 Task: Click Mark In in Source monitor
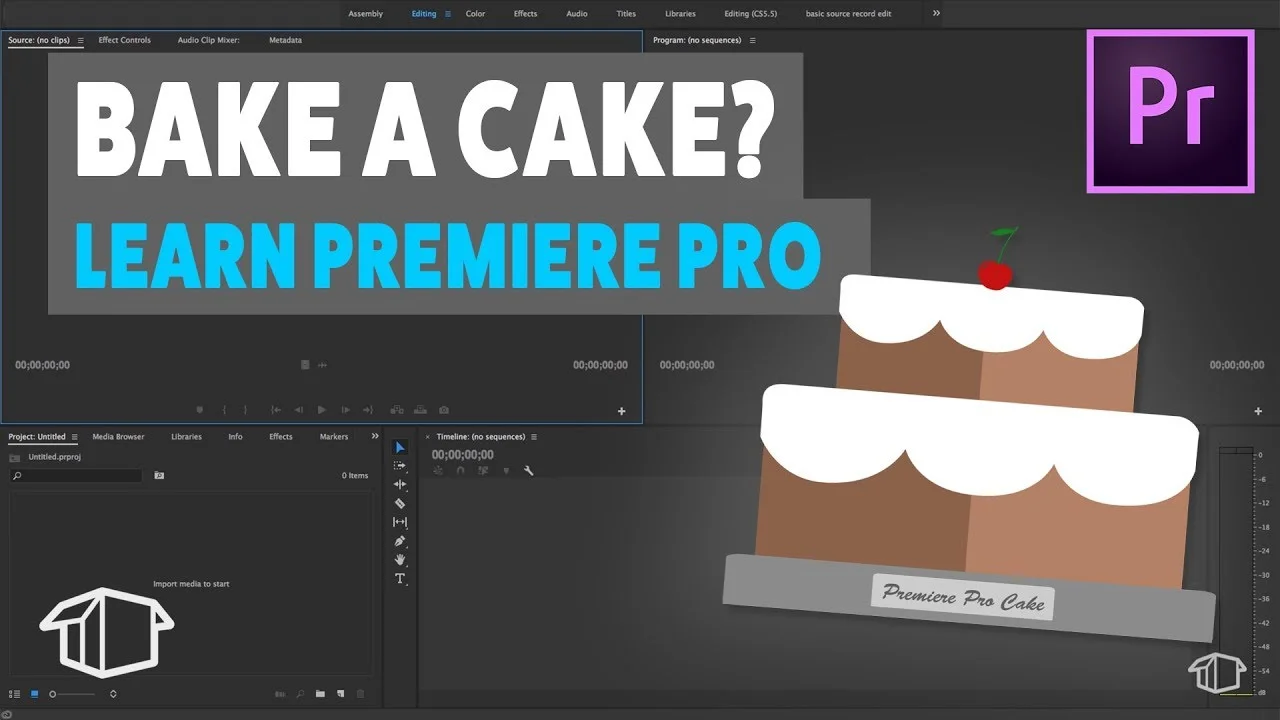[x=224, y=410]
